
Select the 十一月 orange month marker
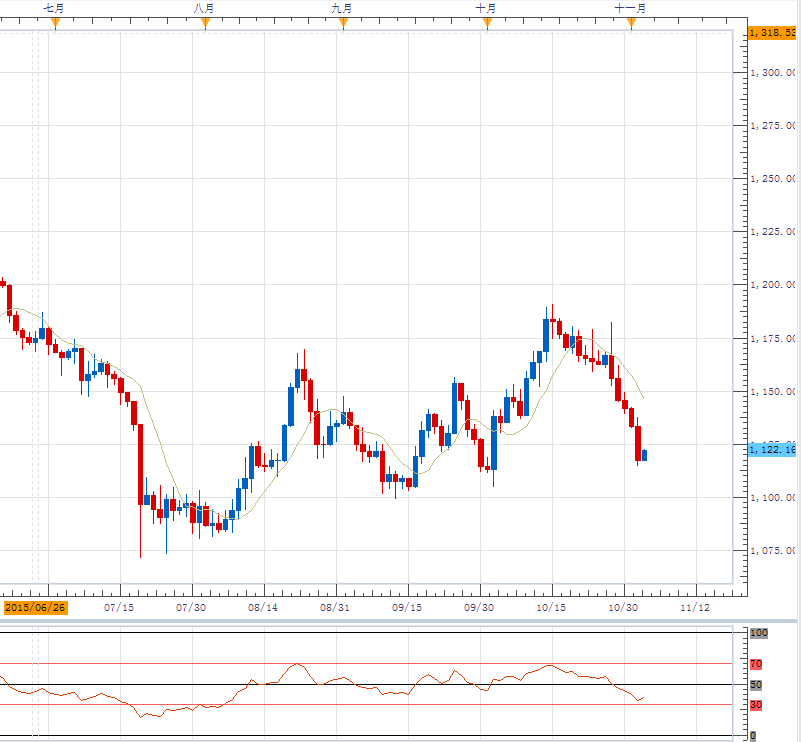coord(631,24)
